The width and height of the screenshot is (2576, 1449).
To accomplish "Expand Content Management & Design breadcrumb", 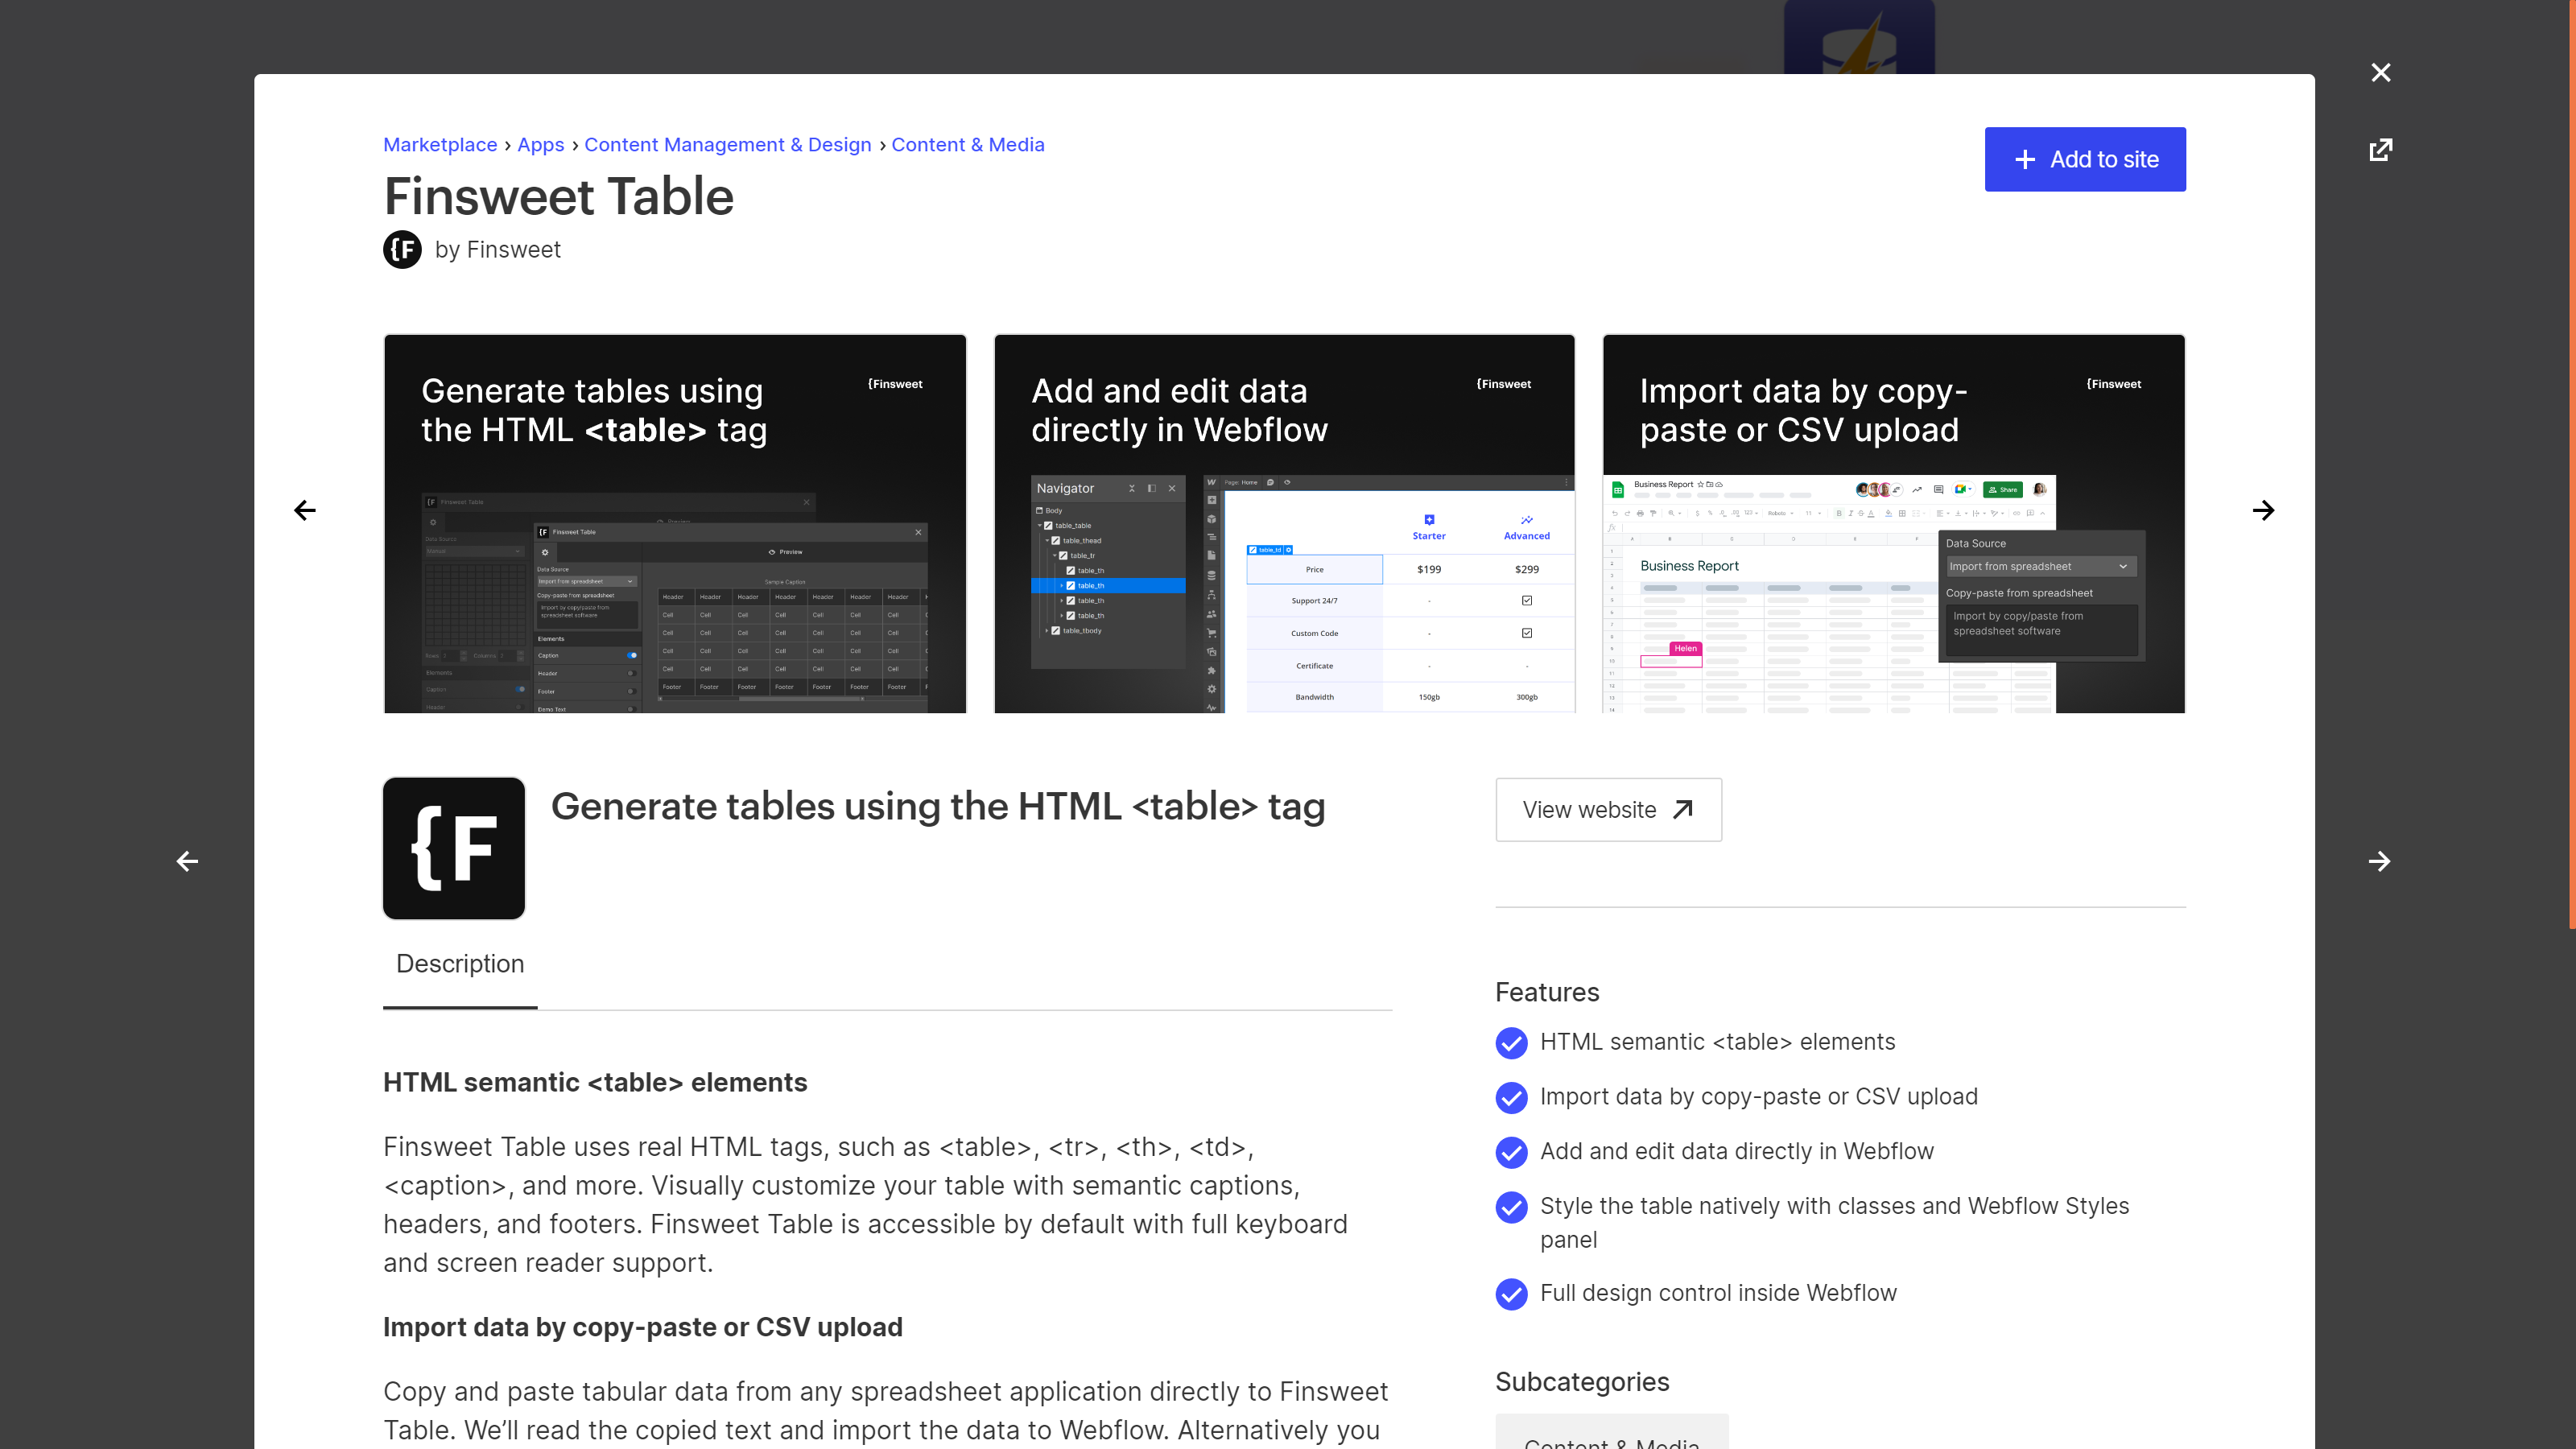I will 727,143.
